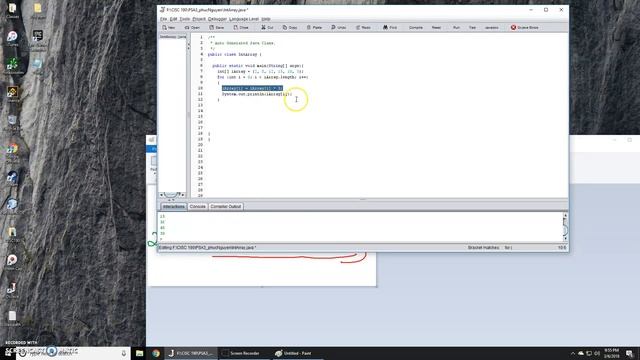Click the Cut toolbar button

(267, 27)
